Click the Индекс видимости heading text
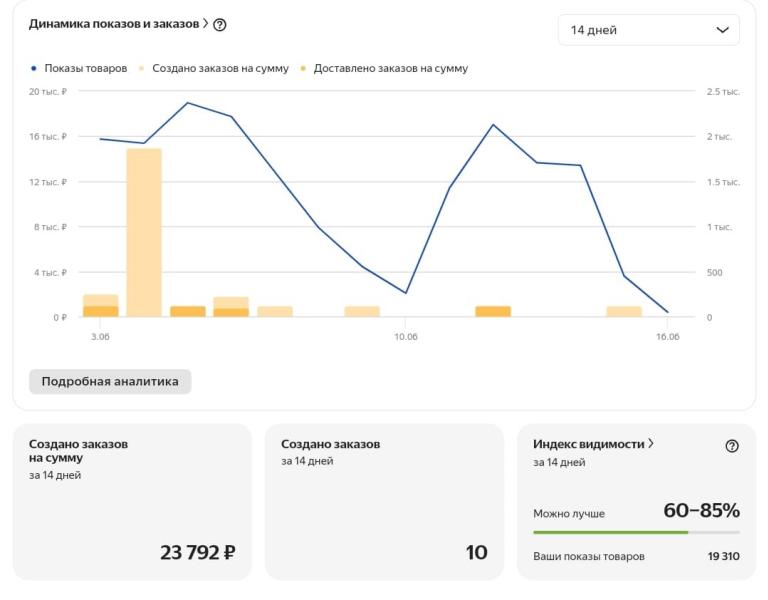 (x=588, y=444)
